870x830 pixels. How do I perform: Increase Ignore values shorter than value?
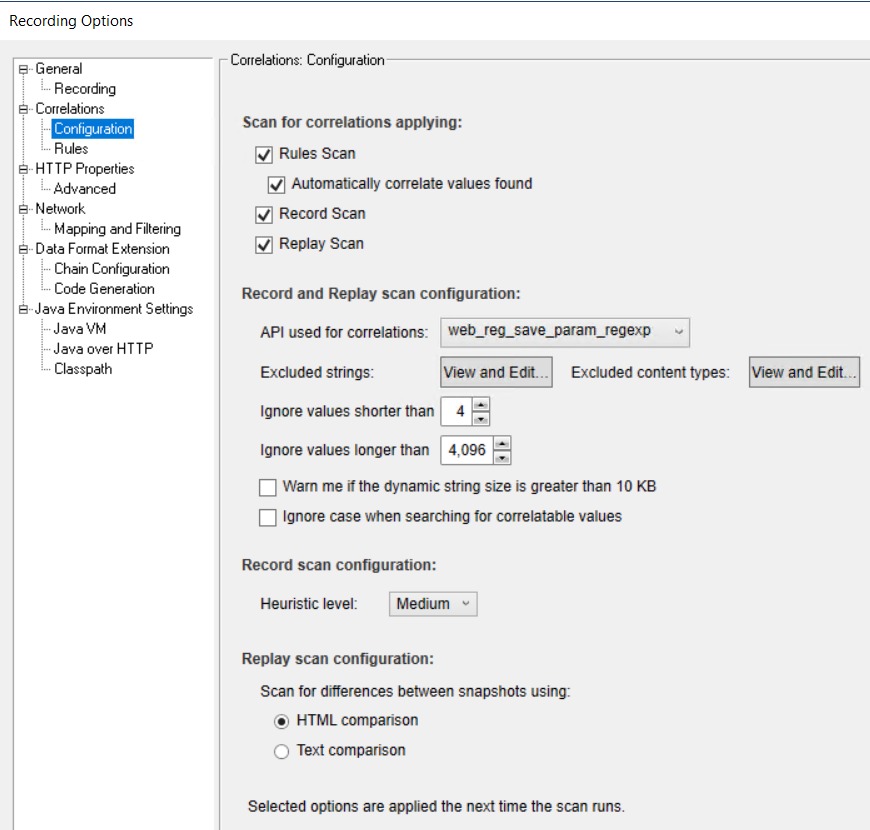[x=481, y=405]
